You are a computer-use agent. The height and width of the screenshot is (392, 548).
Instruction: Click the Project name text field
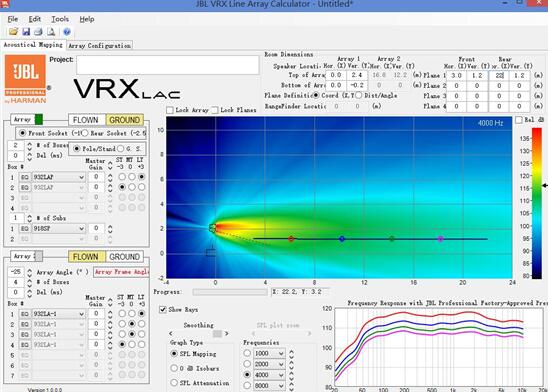pyautogui.click(x=168, y=65)
